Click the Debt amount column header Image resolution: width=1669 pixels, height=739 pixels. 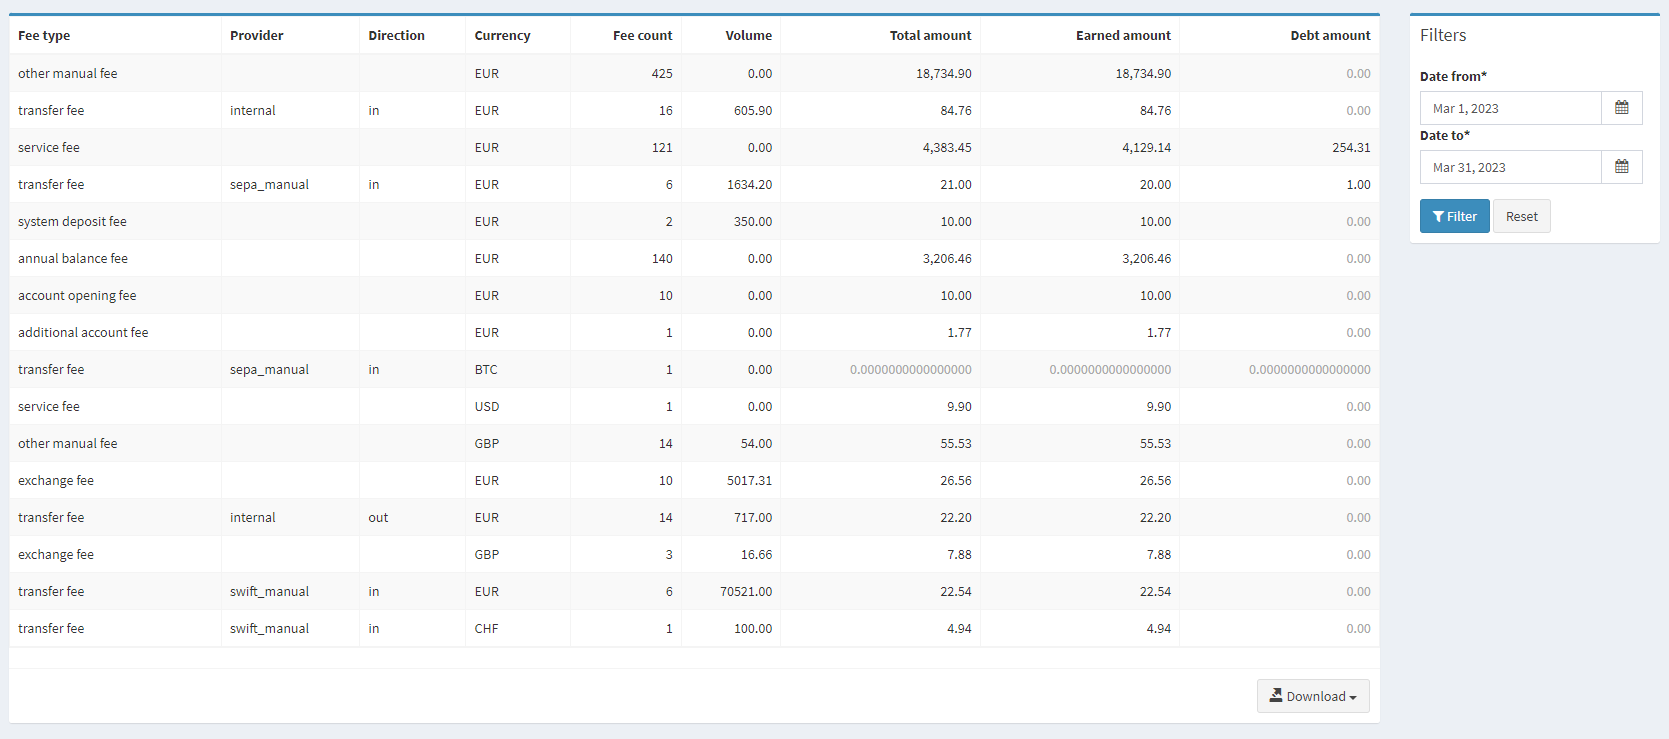click(x=1330, y=35)
